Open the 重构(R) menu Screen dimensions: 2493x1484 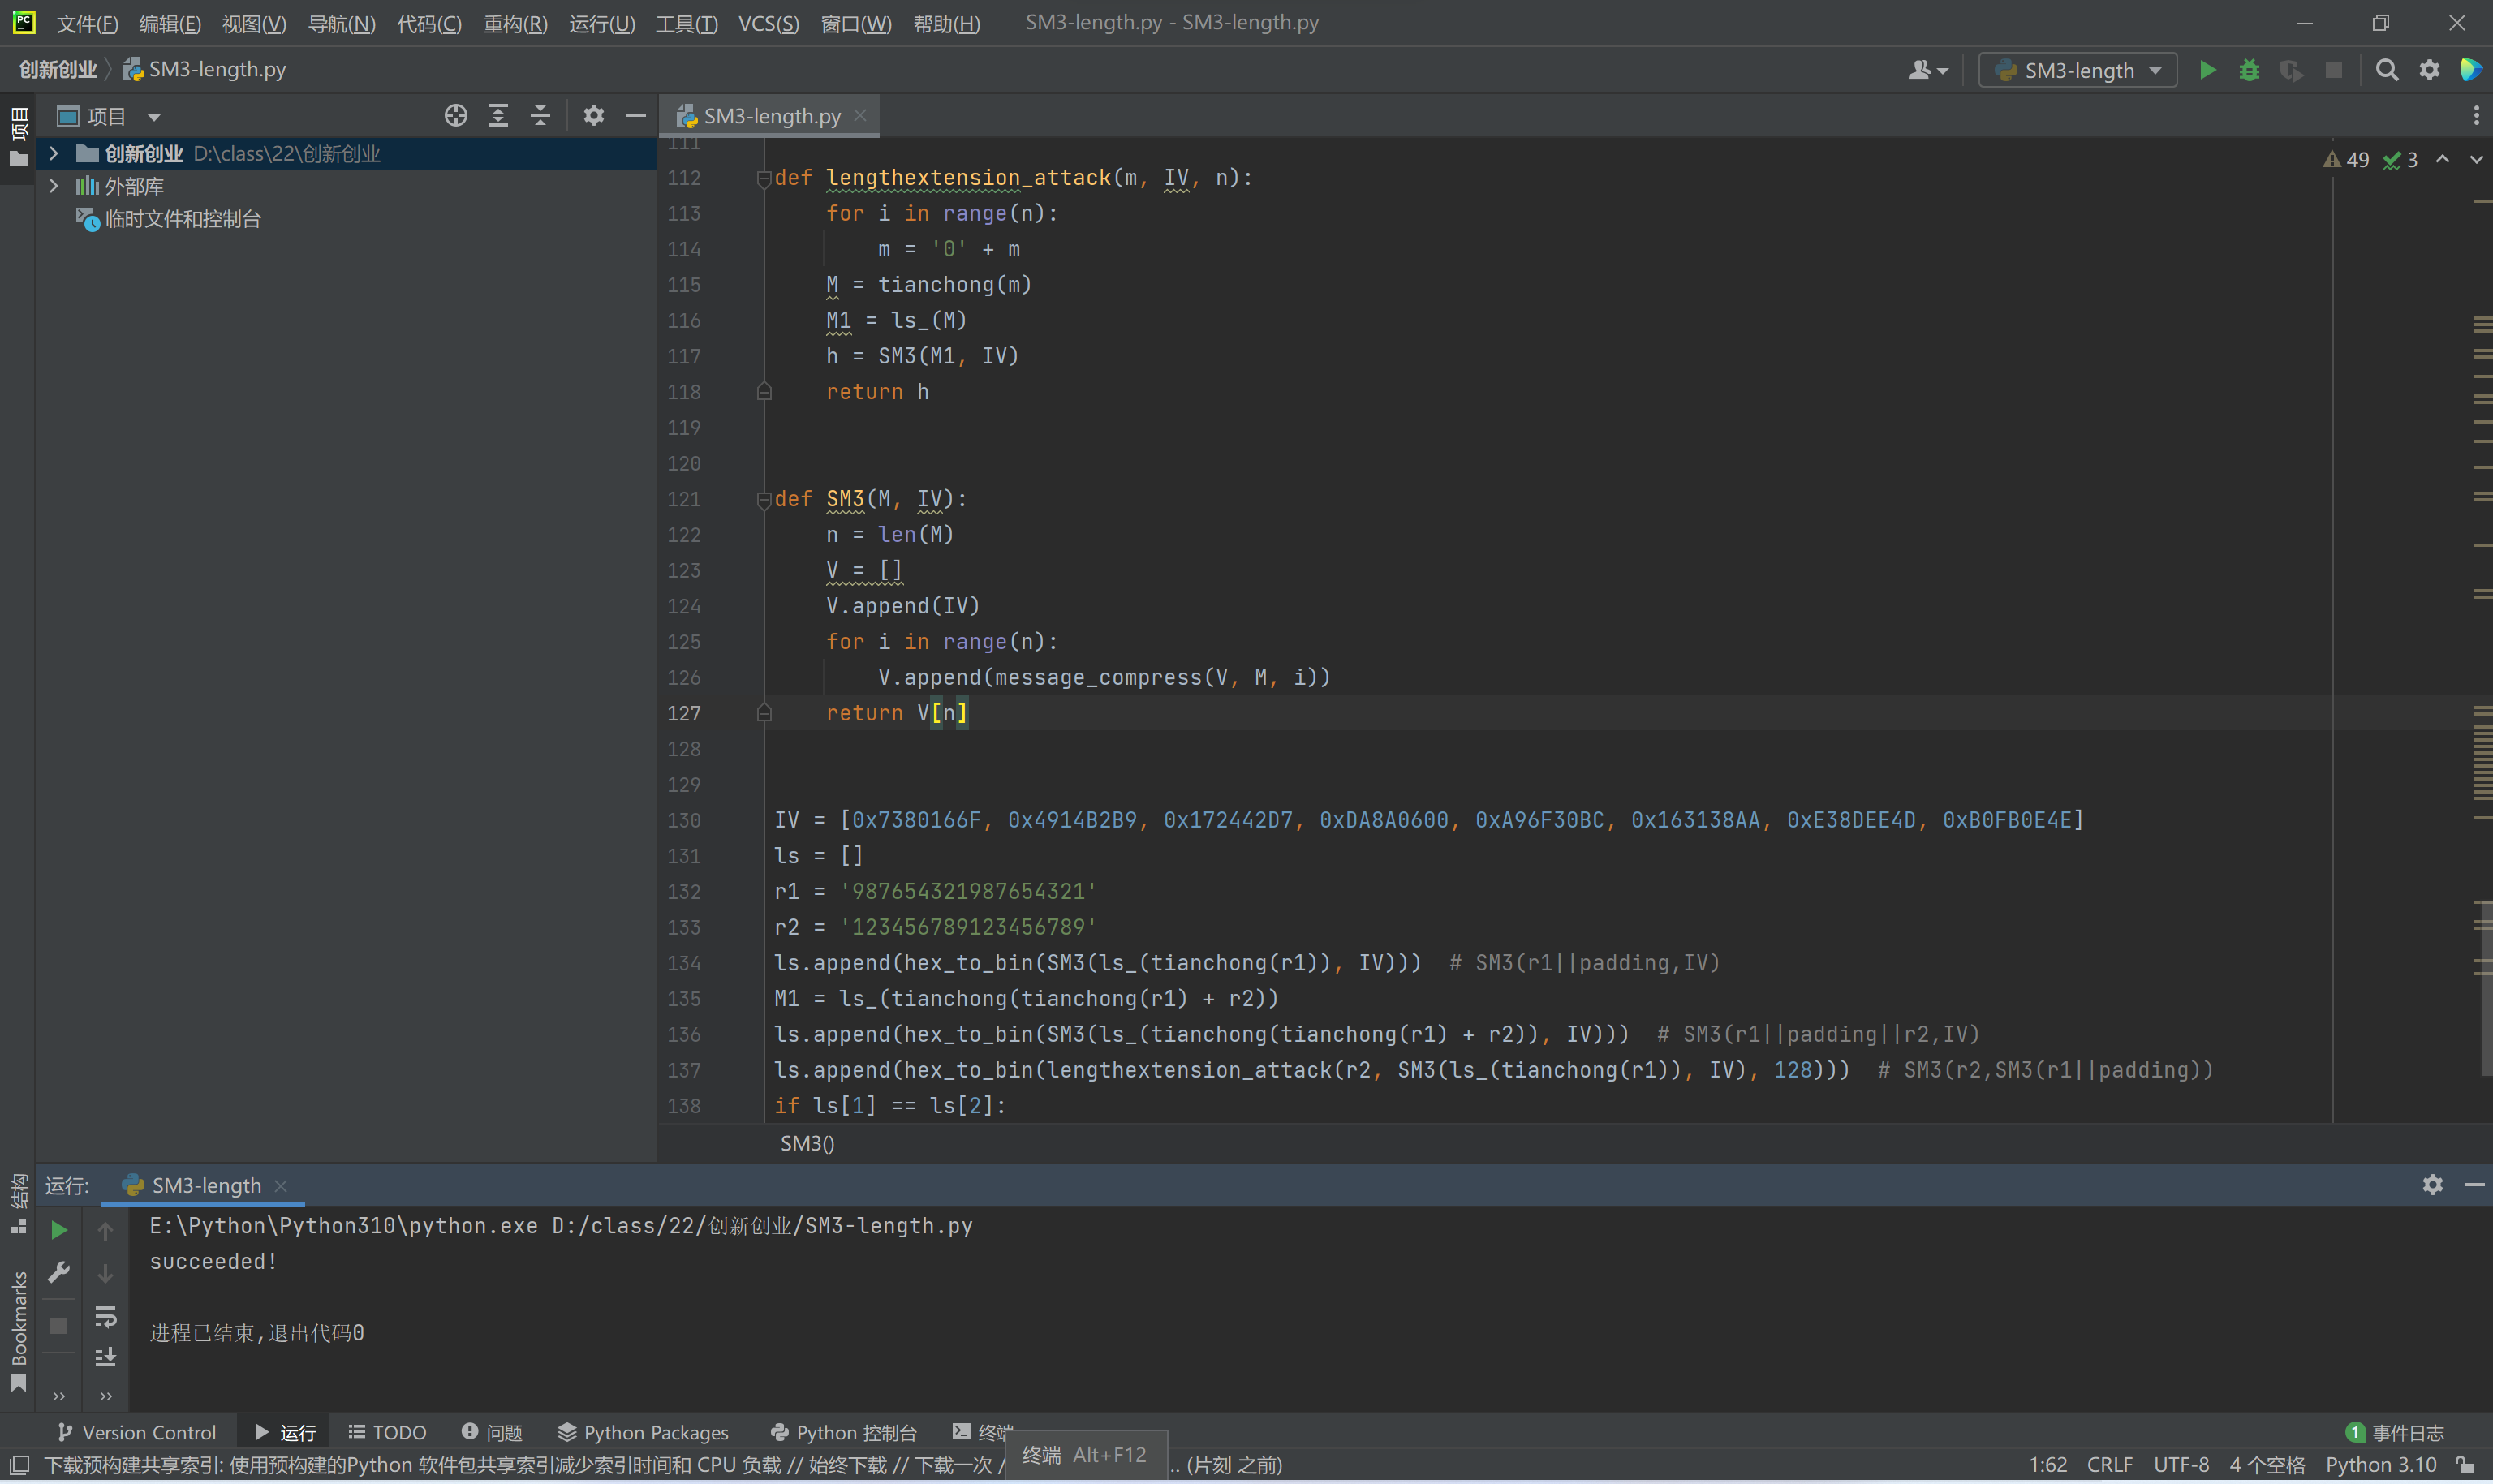coord(515,23)
